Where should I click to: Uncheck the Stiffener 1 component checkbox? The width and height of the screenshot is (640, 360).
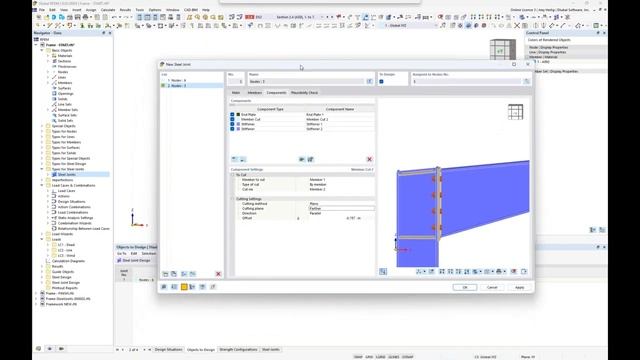tap(232, 124)
